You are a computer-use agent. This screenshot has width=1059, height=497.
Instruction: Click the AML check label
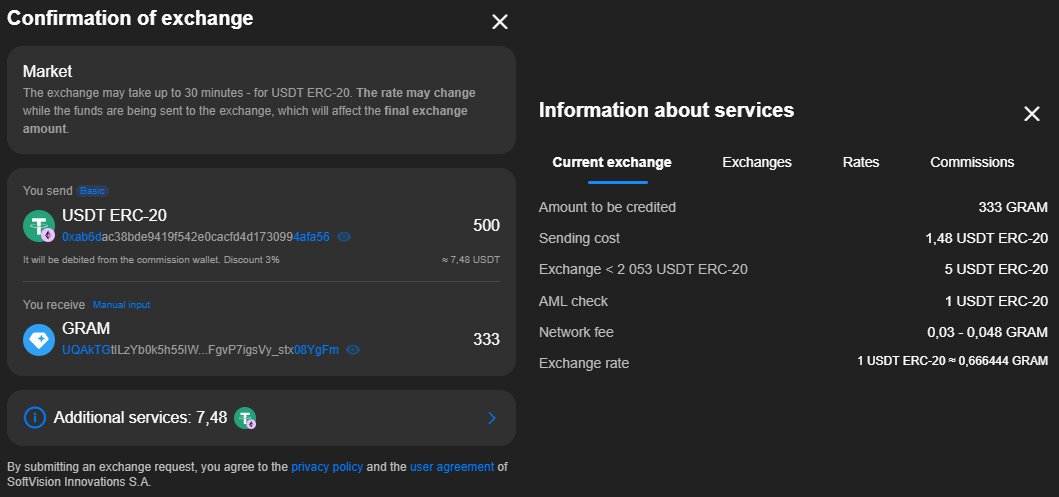[x=573, y=301]
